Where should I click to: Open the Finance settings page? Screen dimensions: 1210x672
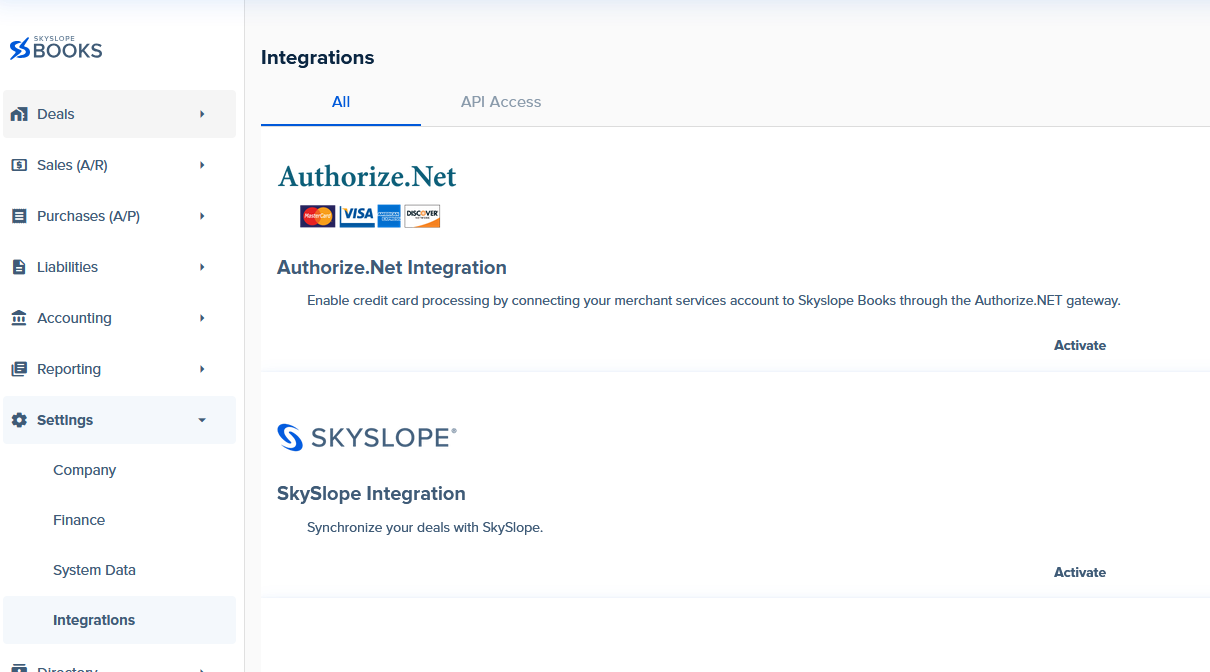click(x=79, y=520)
